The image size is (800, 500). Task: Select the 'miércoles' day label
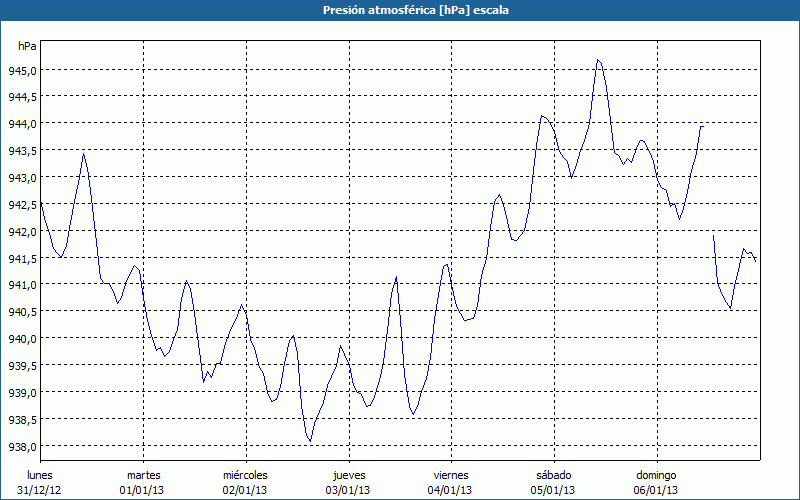pos(245,474)
